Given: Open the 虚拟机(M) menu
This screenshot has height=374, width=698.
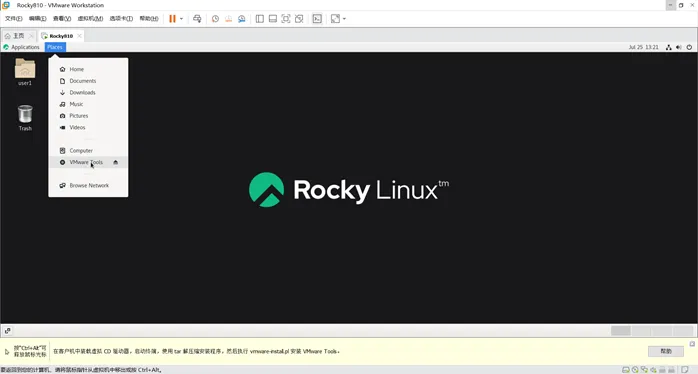Looking at the screenshot, I should click(90, 19).
